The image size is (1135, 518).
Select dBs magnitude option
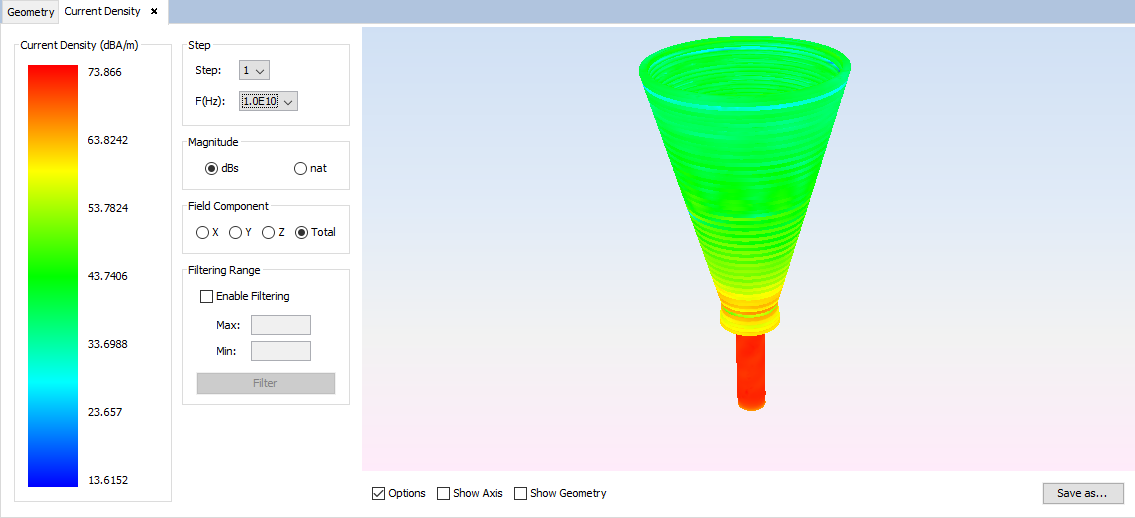point(212,168)
